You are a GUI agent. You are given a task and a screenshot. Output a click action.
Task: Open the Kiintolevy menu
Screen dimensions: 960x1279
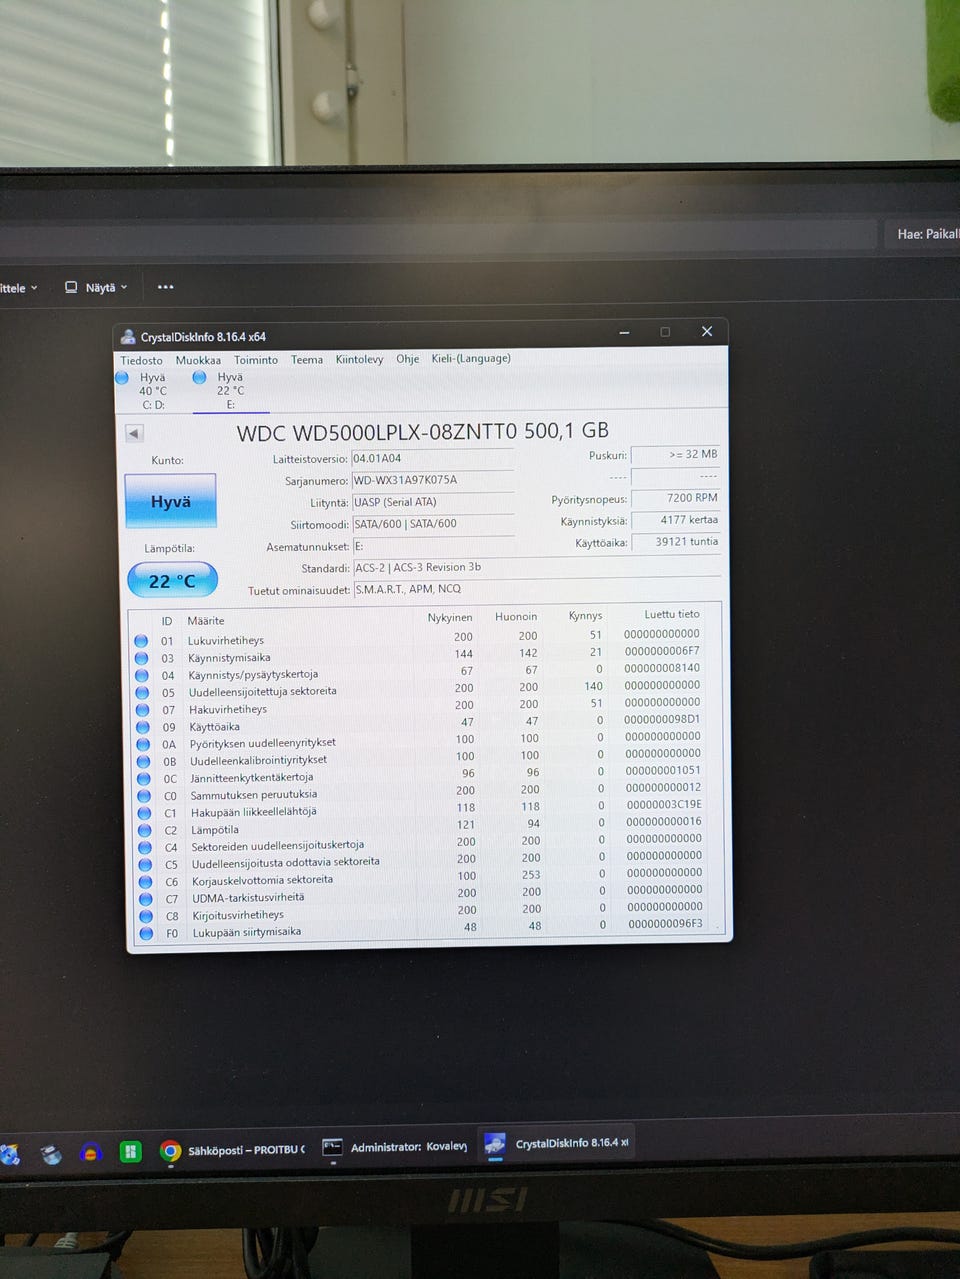coord(359,359)
